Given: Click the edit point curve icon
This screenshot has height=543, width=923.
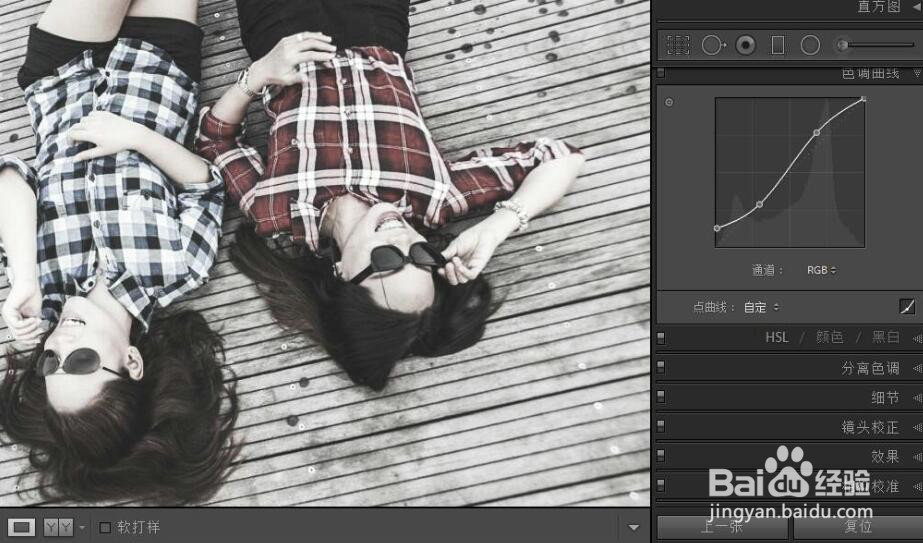Looking at the screenshot, I should (x=907, y=306).
